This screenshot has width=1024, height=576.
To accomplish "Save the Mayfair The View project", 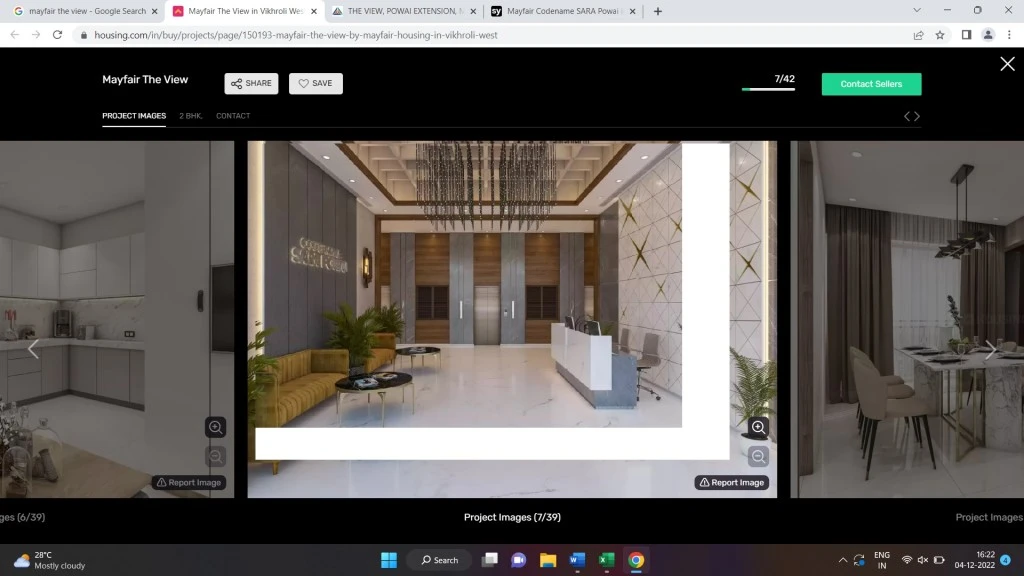I will [x=315, y=84].
